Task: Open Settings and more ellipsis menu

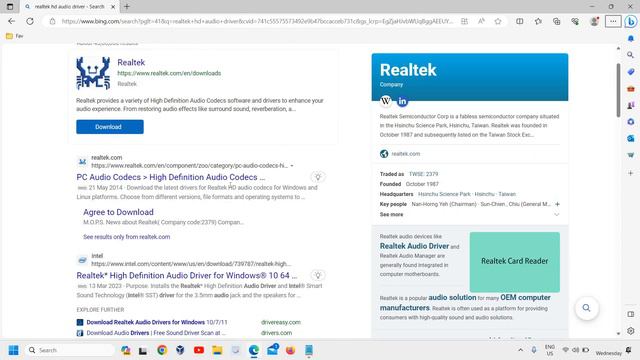Action: point(613,21)
